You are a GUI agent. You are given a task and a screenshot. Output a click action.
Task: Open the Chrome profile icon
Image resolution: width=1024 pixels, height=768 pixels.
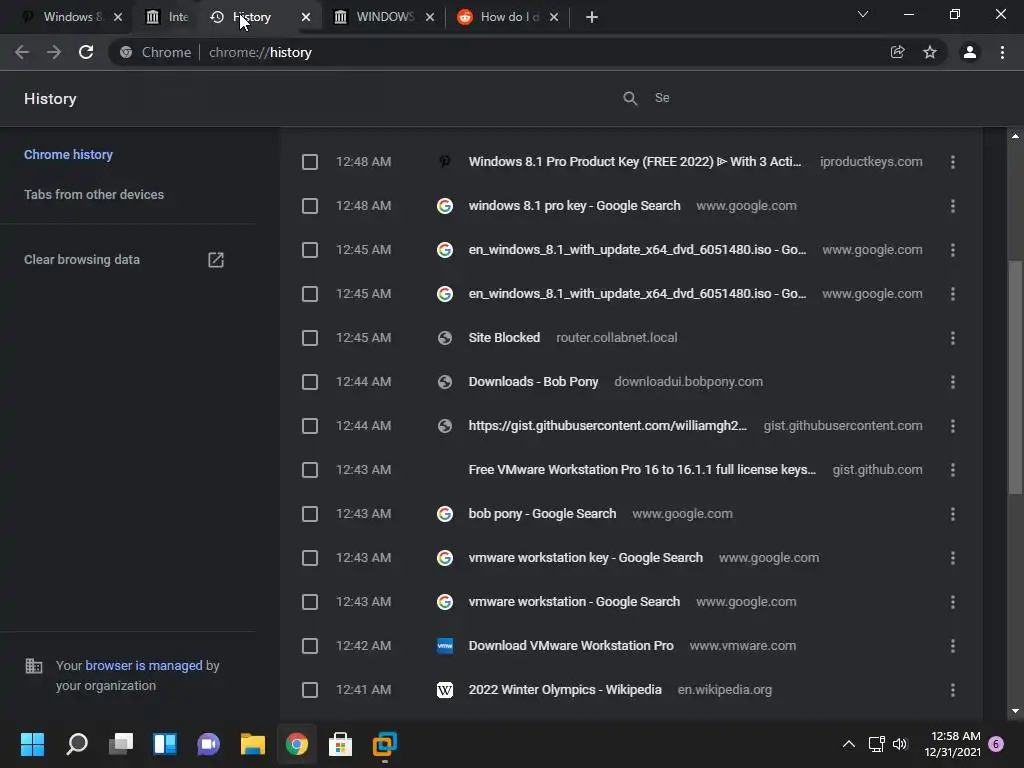point(970,52)
